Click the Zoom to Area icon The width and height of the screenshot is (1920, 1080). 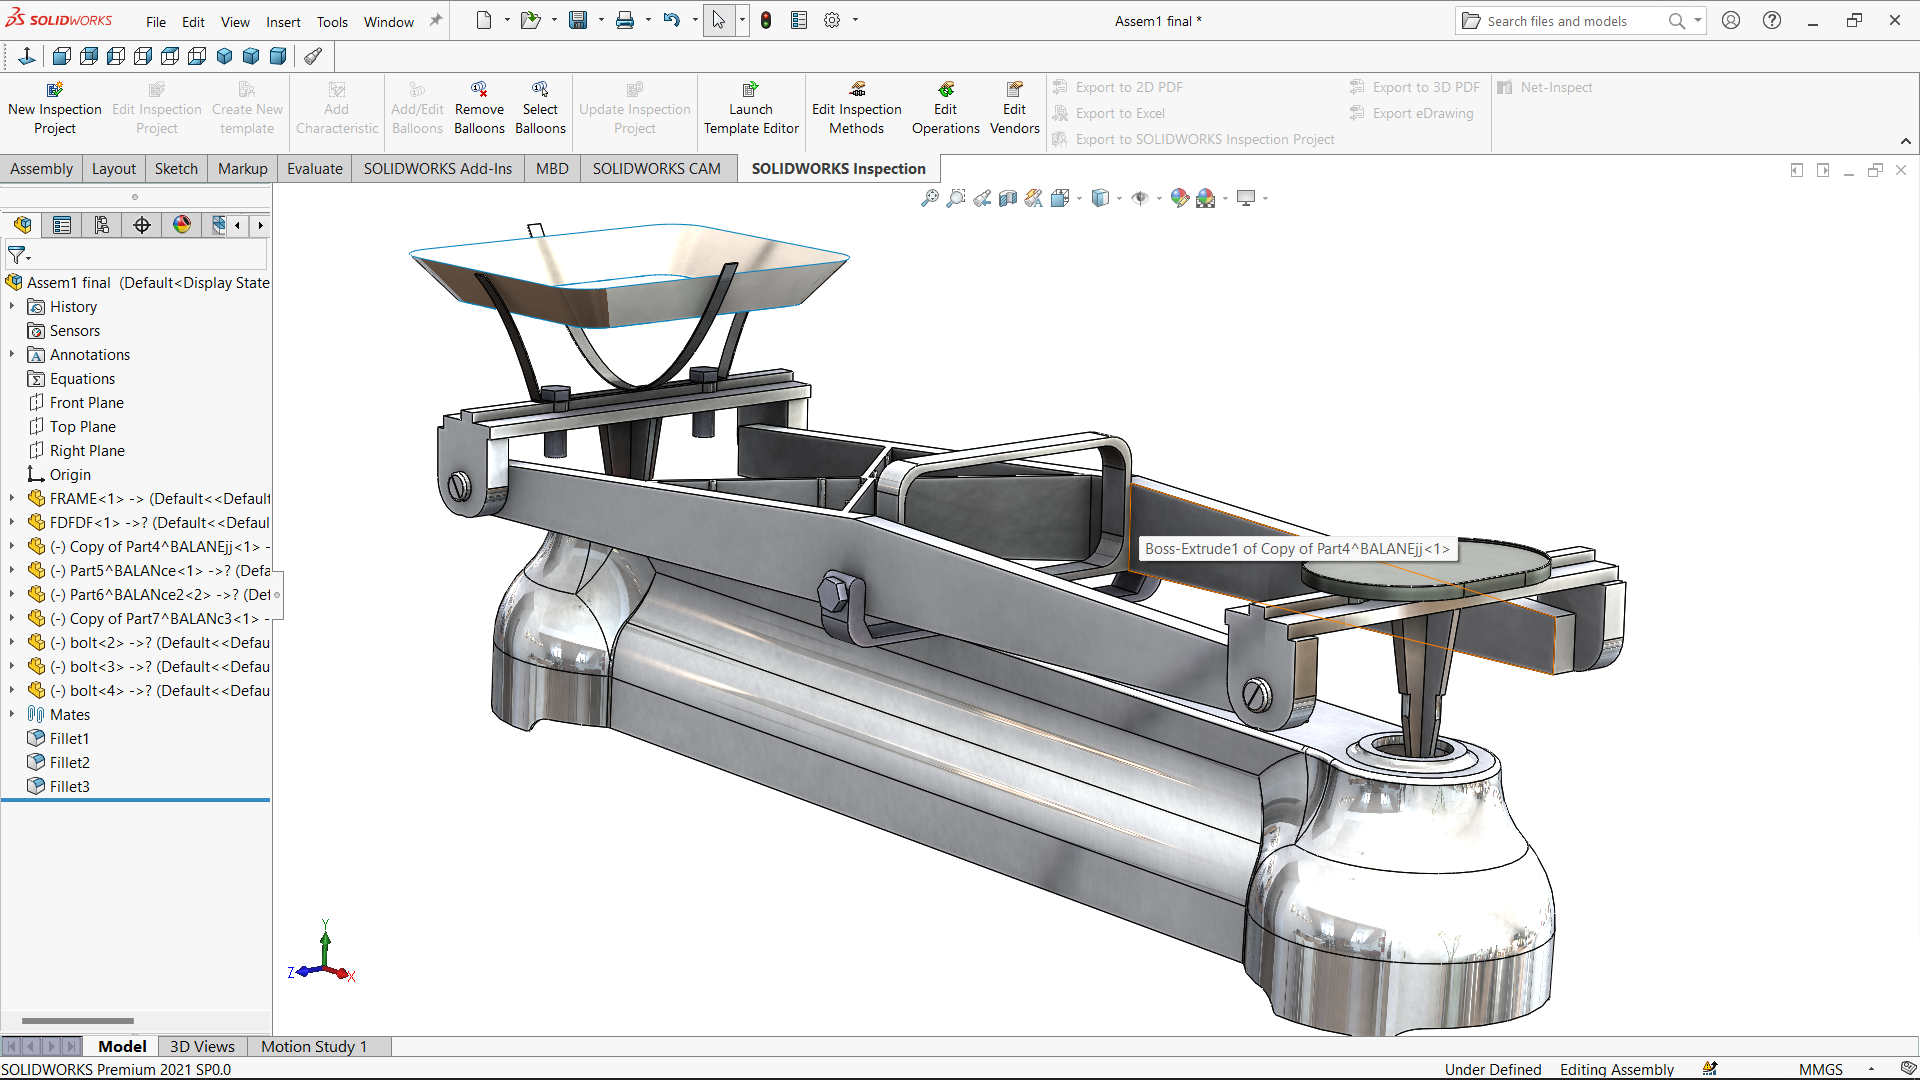(956, 198)
